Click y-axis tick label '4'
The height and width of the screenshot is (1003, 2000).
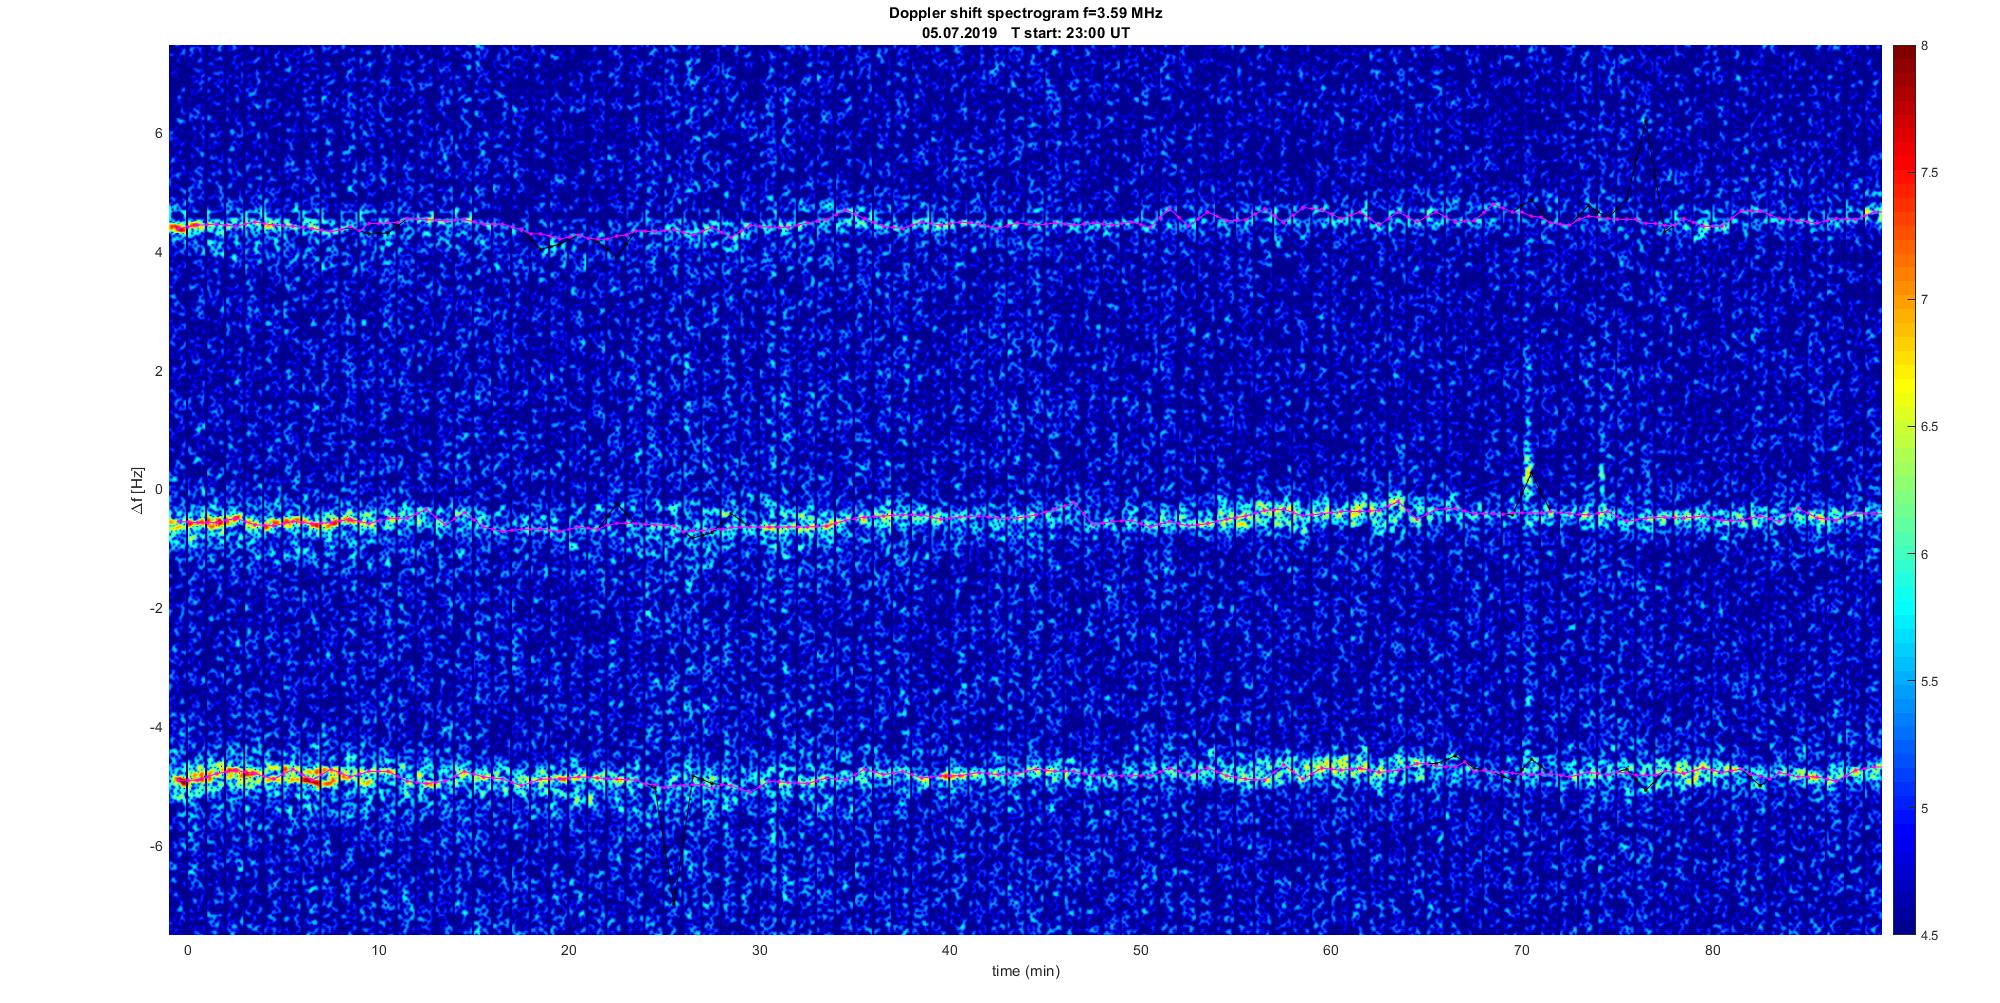click(158, 252)
